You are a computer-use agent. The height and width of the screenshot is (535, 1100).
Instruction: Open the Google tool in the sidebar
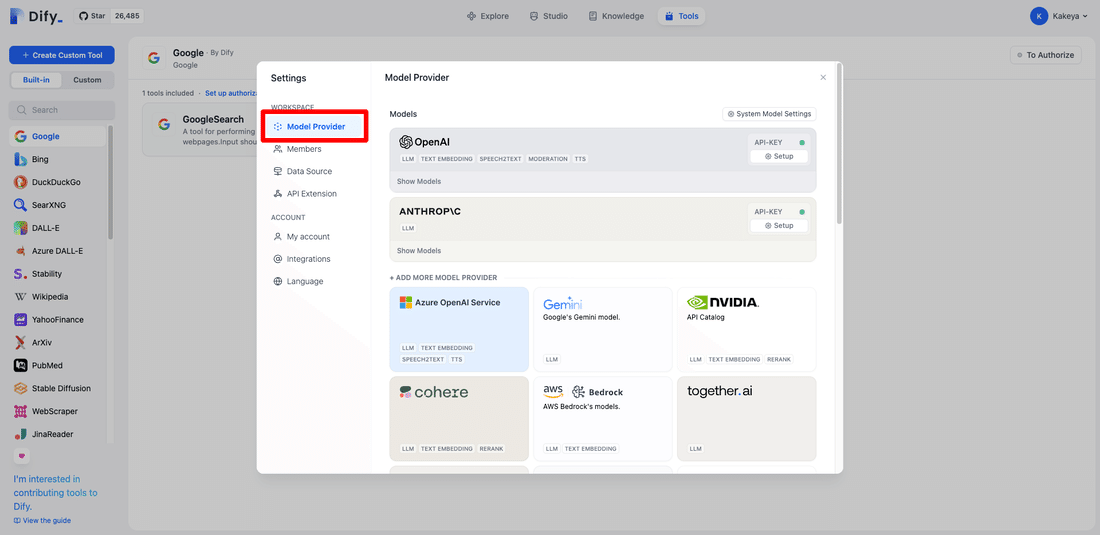tap(58, 137)
